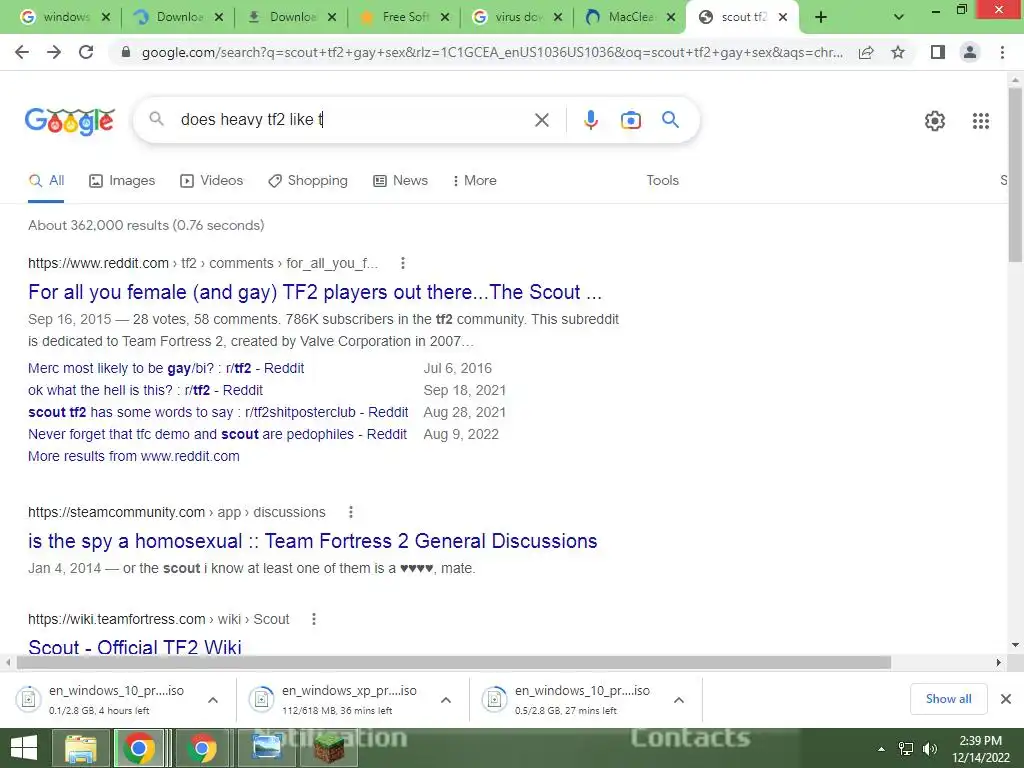
Task: Close the 'windows' tab
Action: pos(106,18)
